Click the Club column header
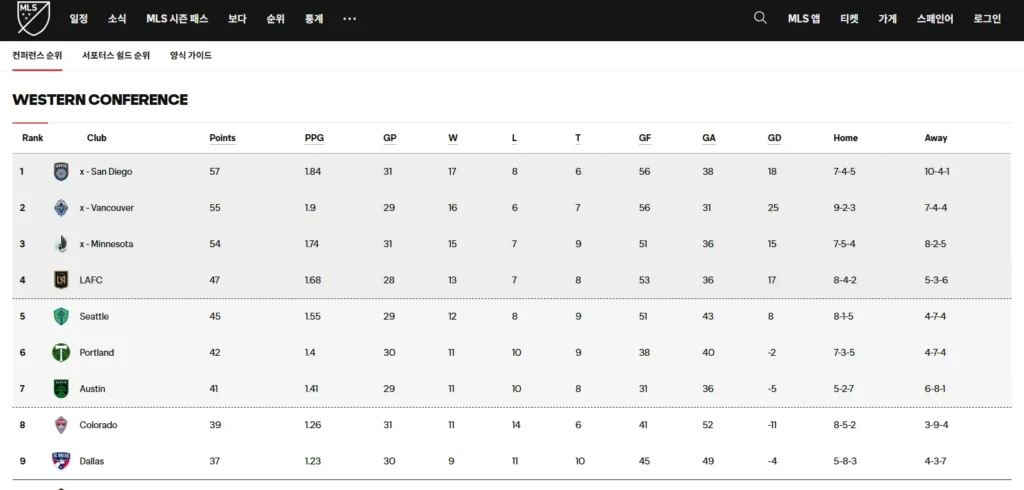Viewport: 1024px width, 490px height. (x=97, y=138)
